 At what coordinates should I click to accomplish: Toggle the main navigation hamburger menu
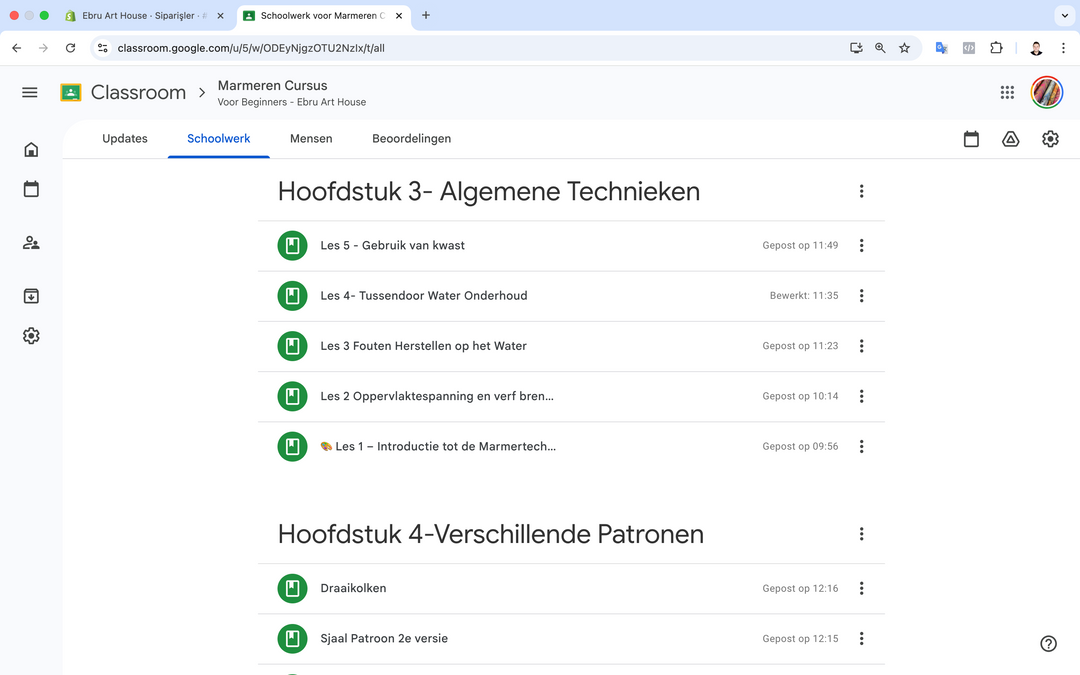click(29, 91)
